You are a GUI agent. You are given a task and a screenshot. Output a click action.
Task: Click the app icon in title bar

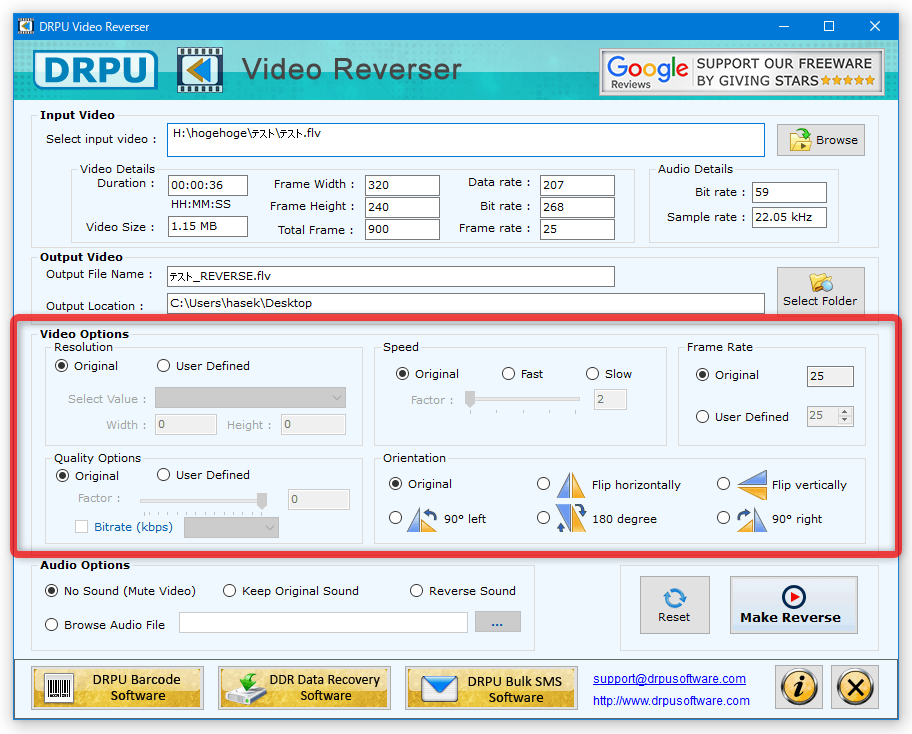click(26, 27)
